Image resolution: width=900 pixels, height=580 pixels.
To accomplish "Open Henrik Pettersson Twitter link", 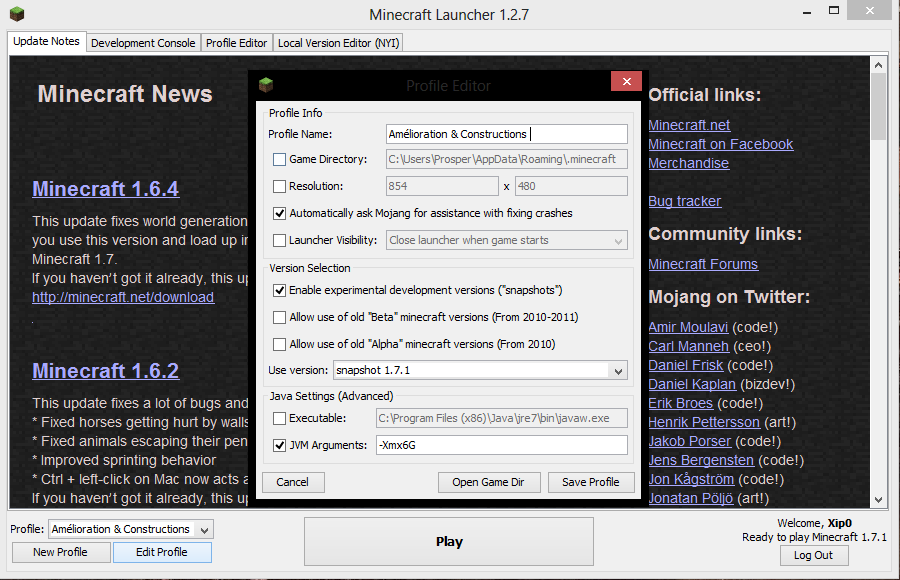I will pos(704,422).
